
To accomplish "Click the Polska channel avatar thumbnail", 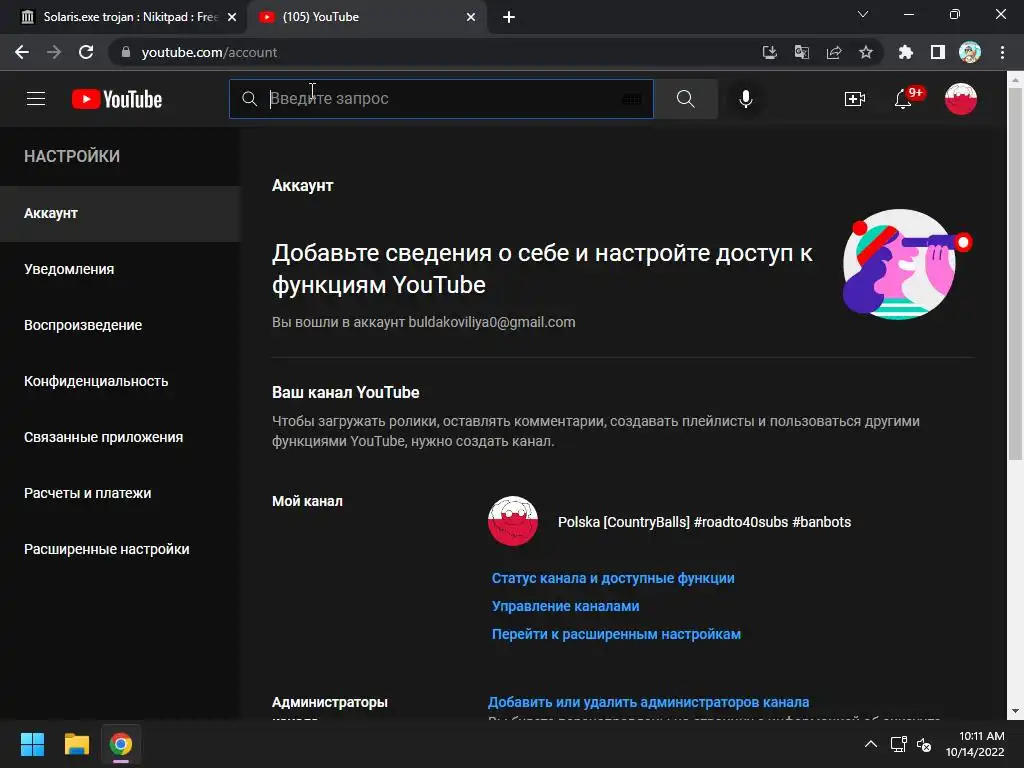I will click(513, 521).
